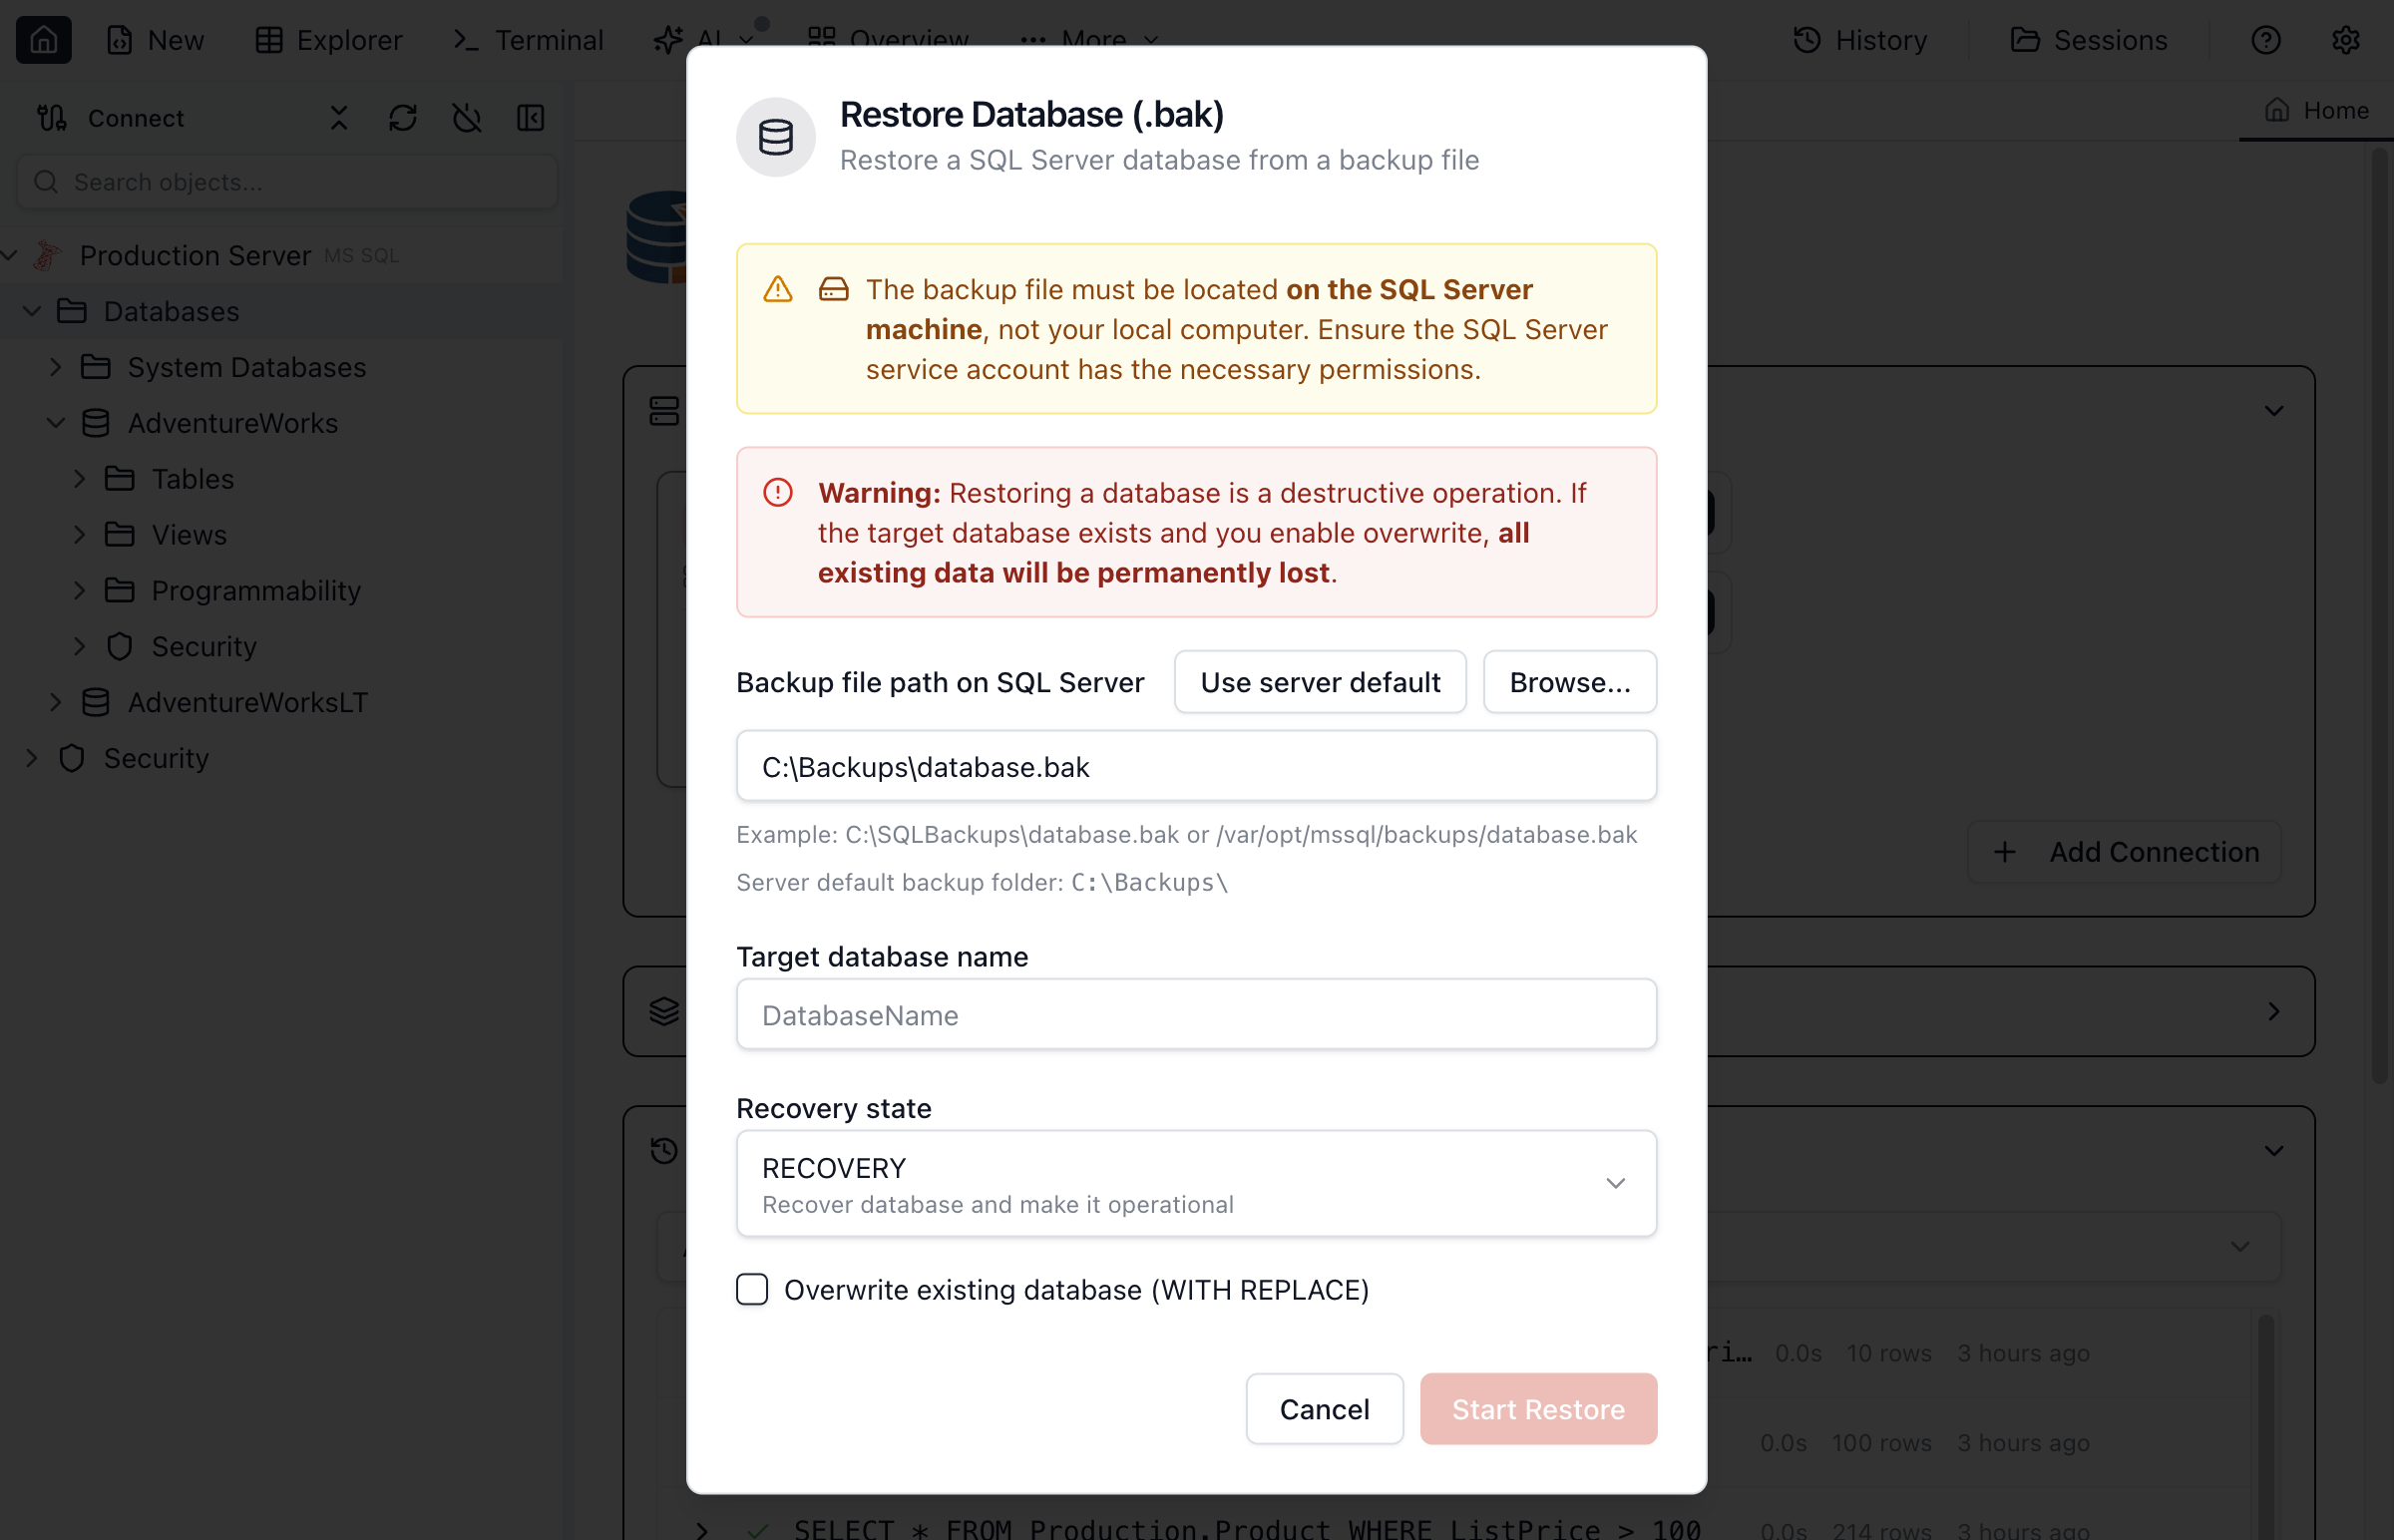Click the disconnect icon in sidebar header

click(467, 118)
